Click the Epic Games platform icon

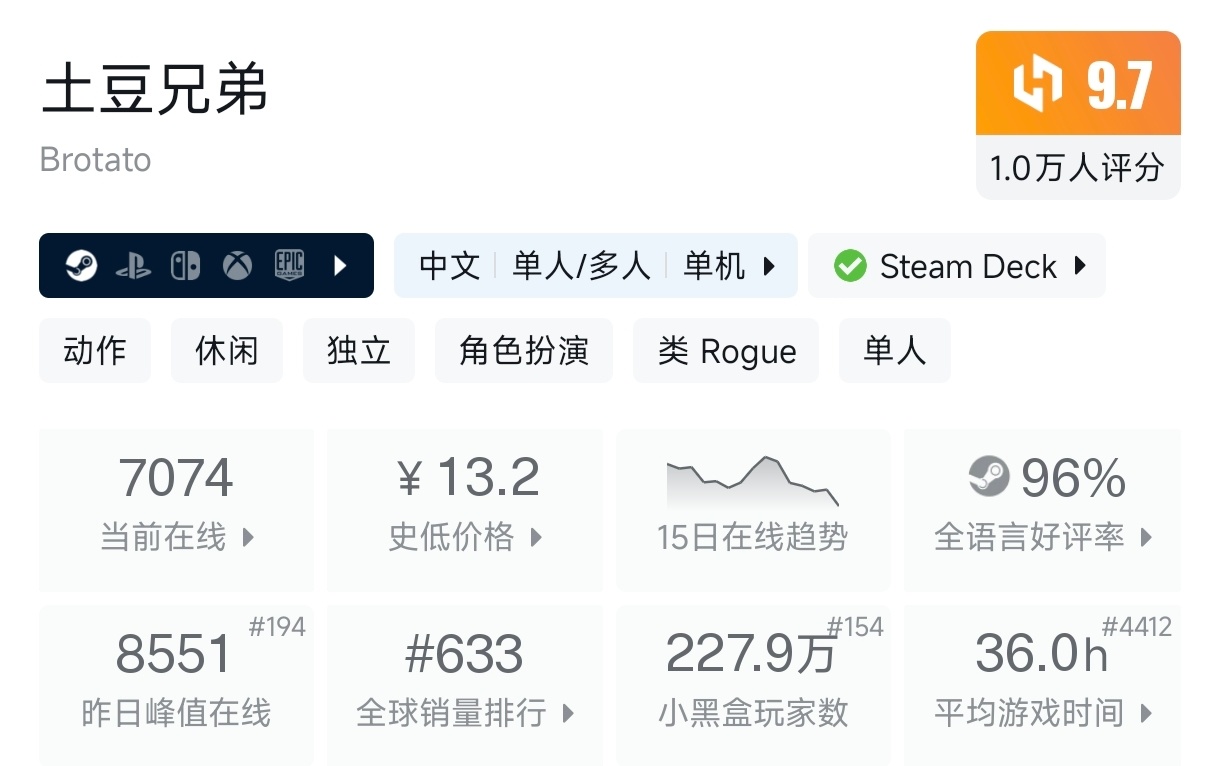point(289,266)
